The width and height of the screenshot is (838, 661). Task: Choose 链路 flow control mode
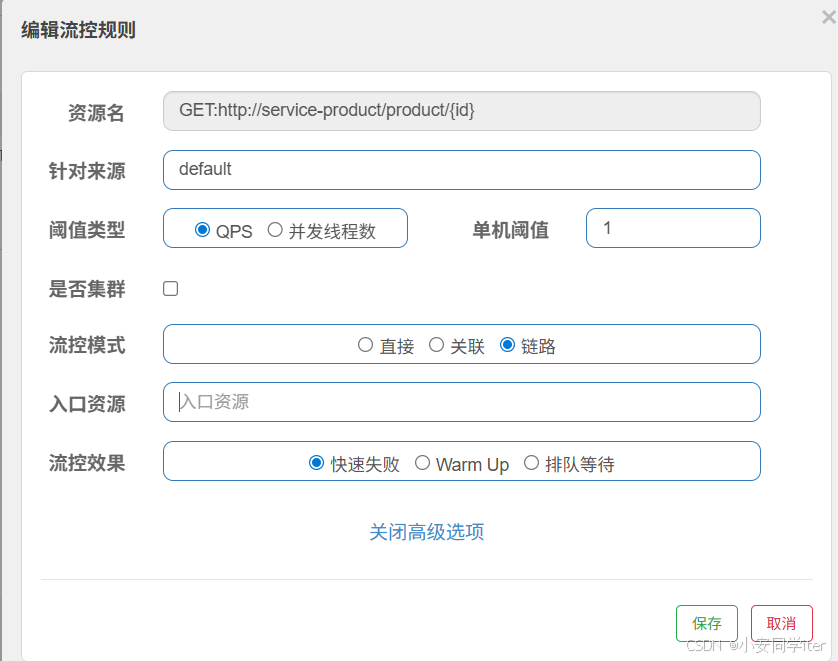(x=507, y=345)
